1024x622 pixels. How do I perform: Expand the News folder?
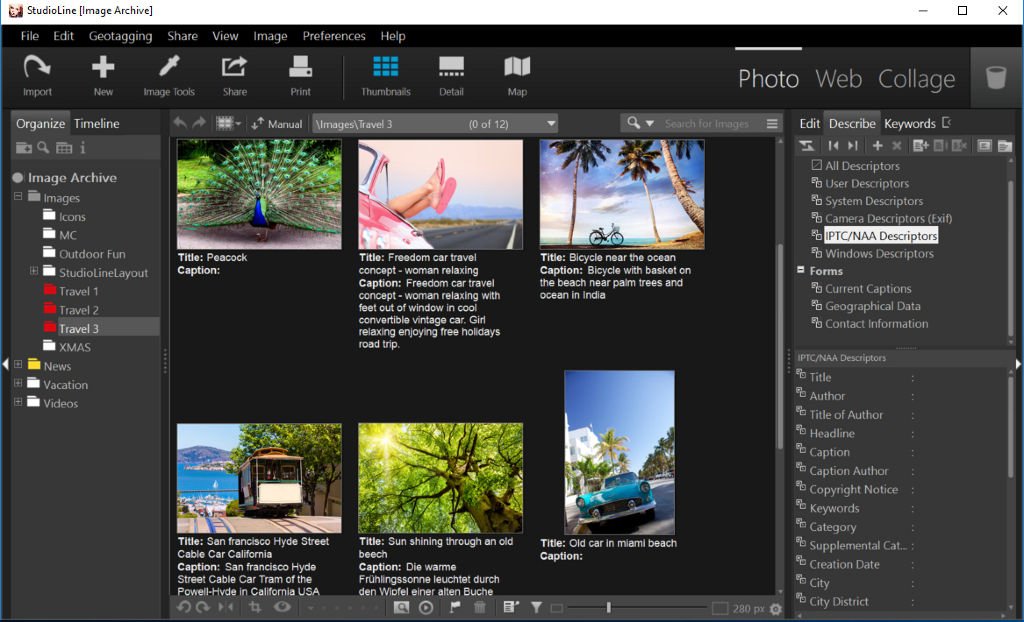tap(18, 365)
